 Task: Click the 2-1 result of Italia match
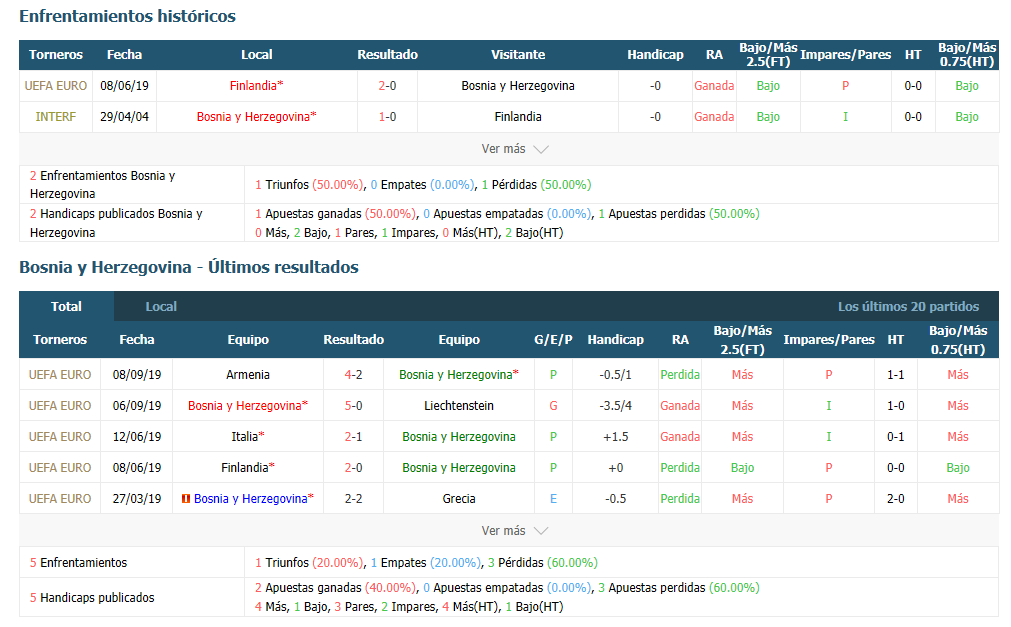[x=353, y=437]
